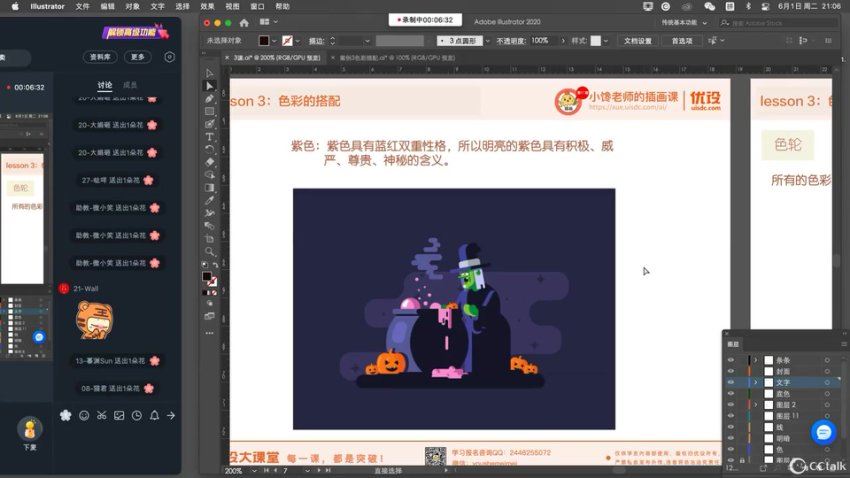Click the image upload icon in chat toolbar
Screen dimensions: 850x478
click(x=119, y=415)
